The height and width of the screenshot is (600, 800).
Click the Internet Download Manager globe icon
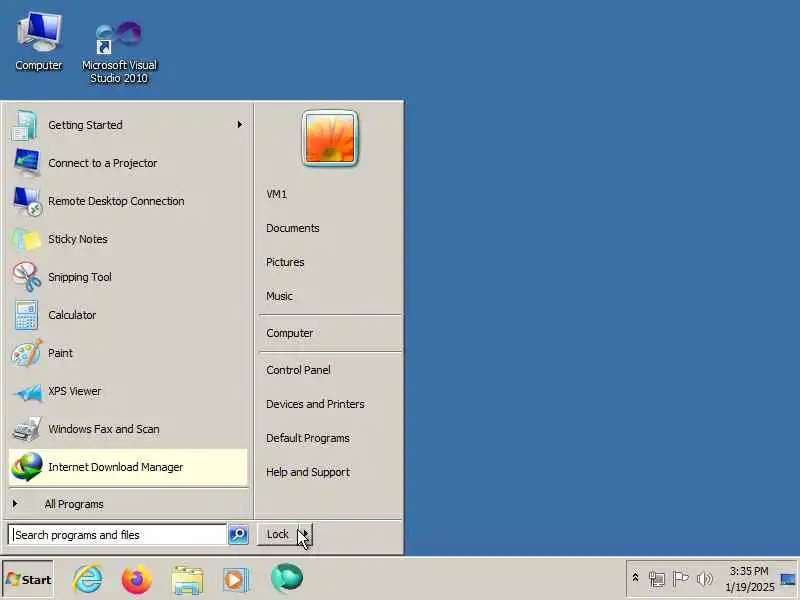tap(27, 467)
